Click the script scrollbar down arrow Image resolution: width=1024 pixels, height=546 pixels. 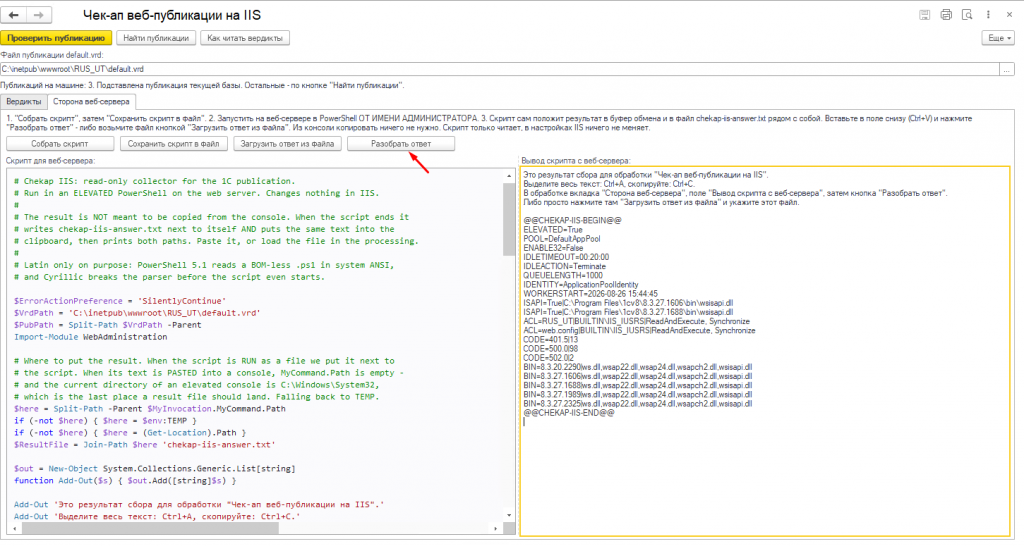tap(509, 515)
